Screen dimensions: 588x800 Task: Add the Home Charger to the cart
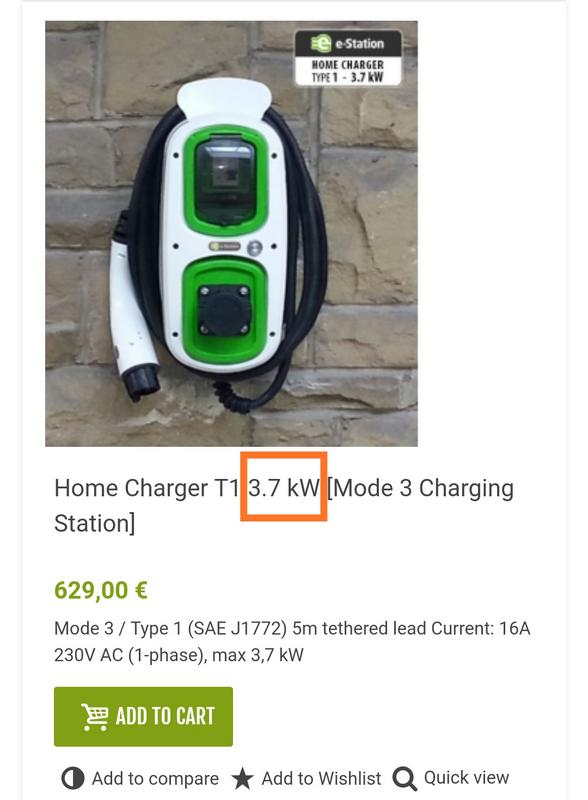click(143, 716)
